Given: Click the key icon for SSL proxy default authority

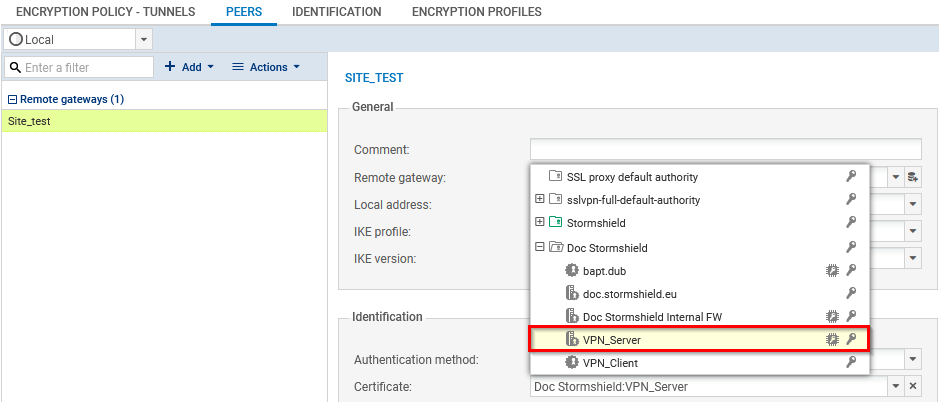Looking at the screenshot, I should (x=851, y=177).
